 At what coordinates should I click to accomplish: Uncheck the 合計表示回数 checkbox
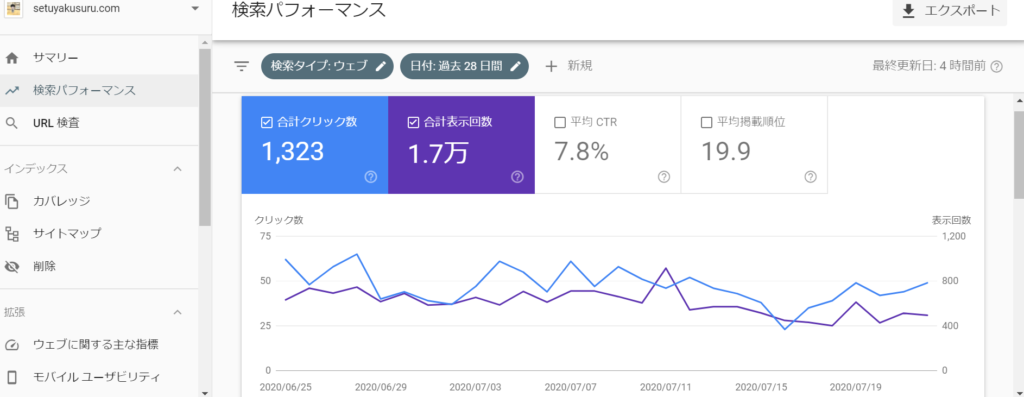412,121
